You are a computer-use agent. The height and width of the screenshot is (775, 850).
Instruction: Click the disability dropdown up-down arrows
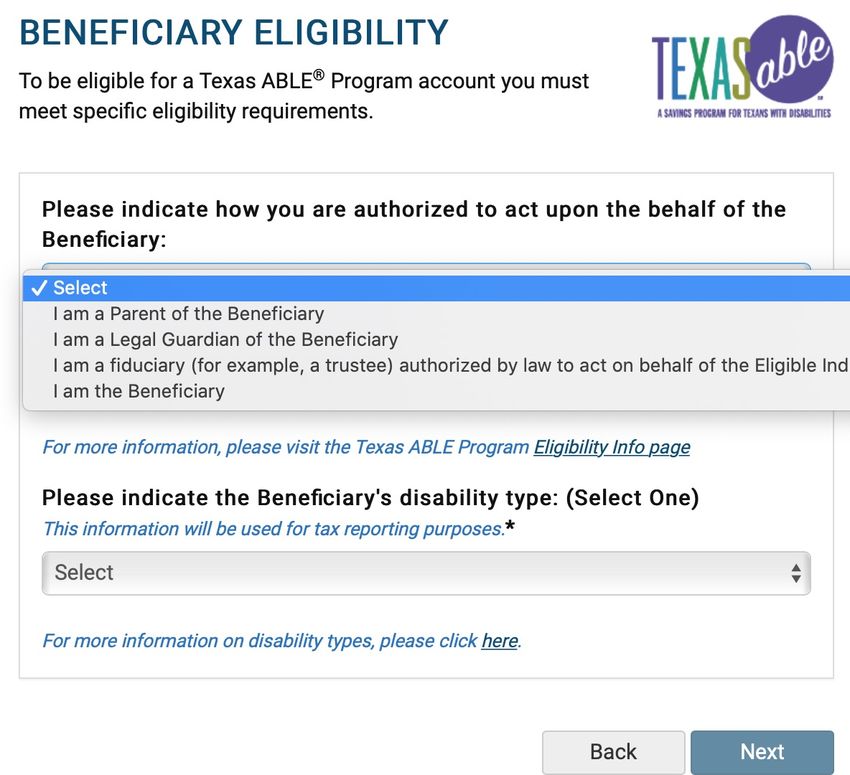796,573
